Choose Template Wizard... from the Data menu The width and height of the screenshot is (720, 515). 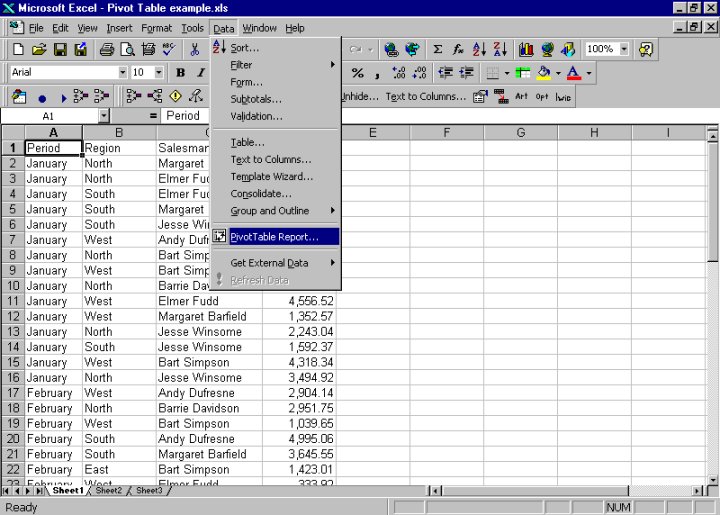[276, 177]
